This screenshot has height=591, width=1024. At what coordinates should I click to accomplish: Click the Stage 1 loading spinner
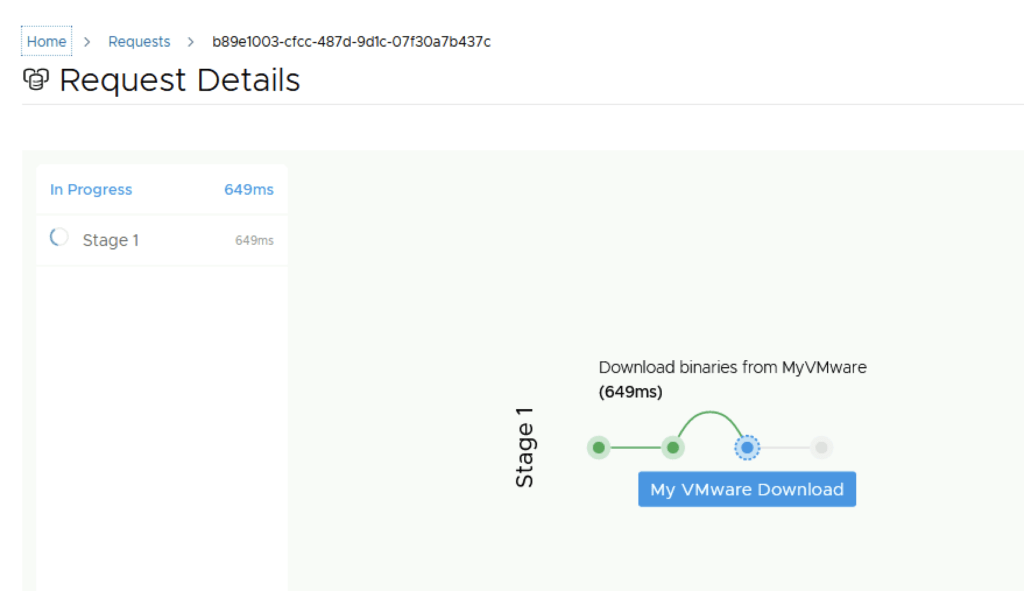click(x=59, y=238)
